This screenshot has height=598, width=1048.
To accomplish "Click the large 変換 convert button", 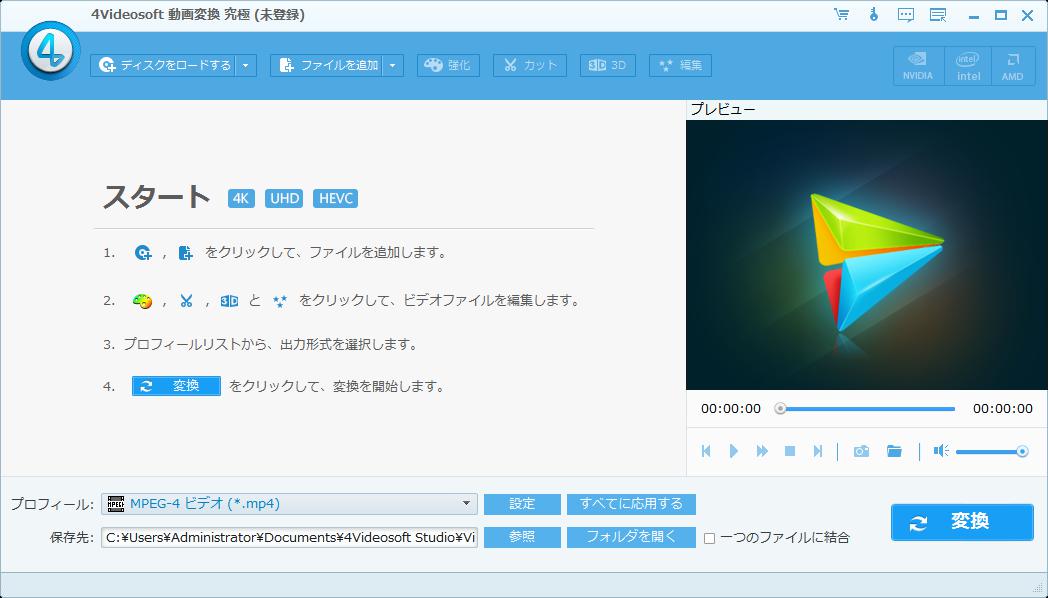I will [x=962, y=522].
